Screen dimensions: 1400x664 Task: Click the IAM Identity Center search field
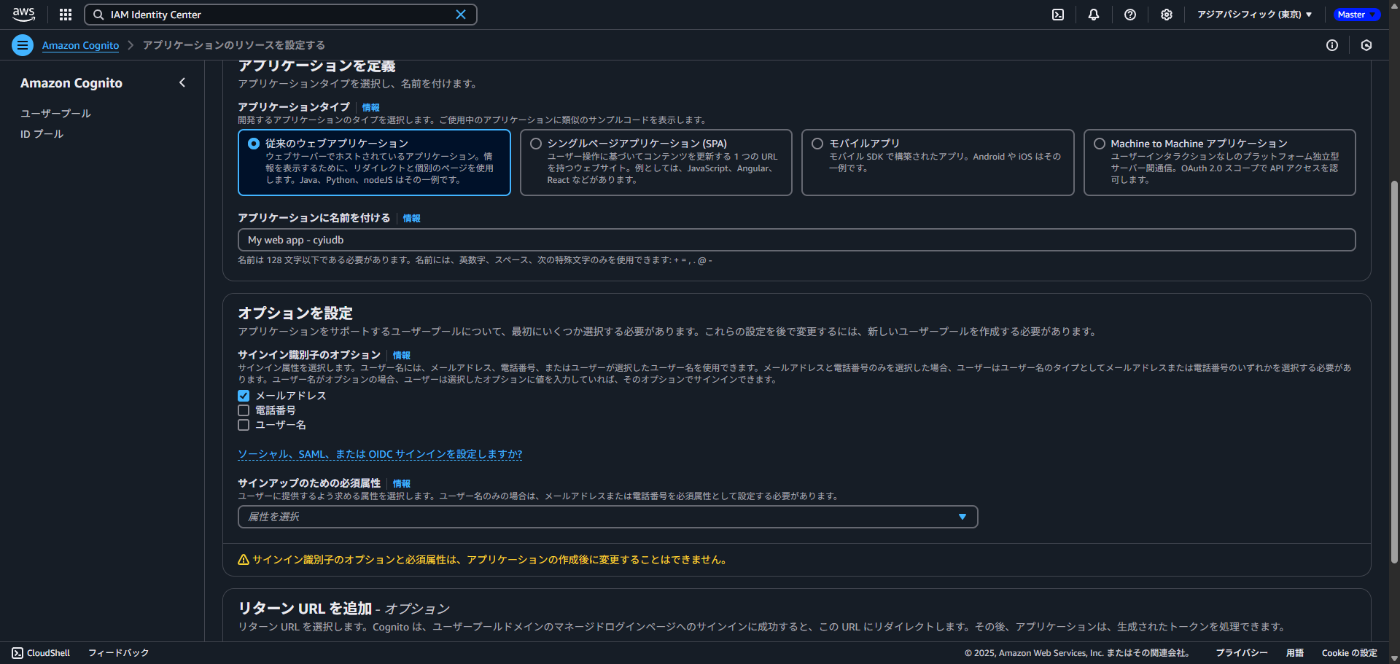pyautogui.click(x=281, y=15)
